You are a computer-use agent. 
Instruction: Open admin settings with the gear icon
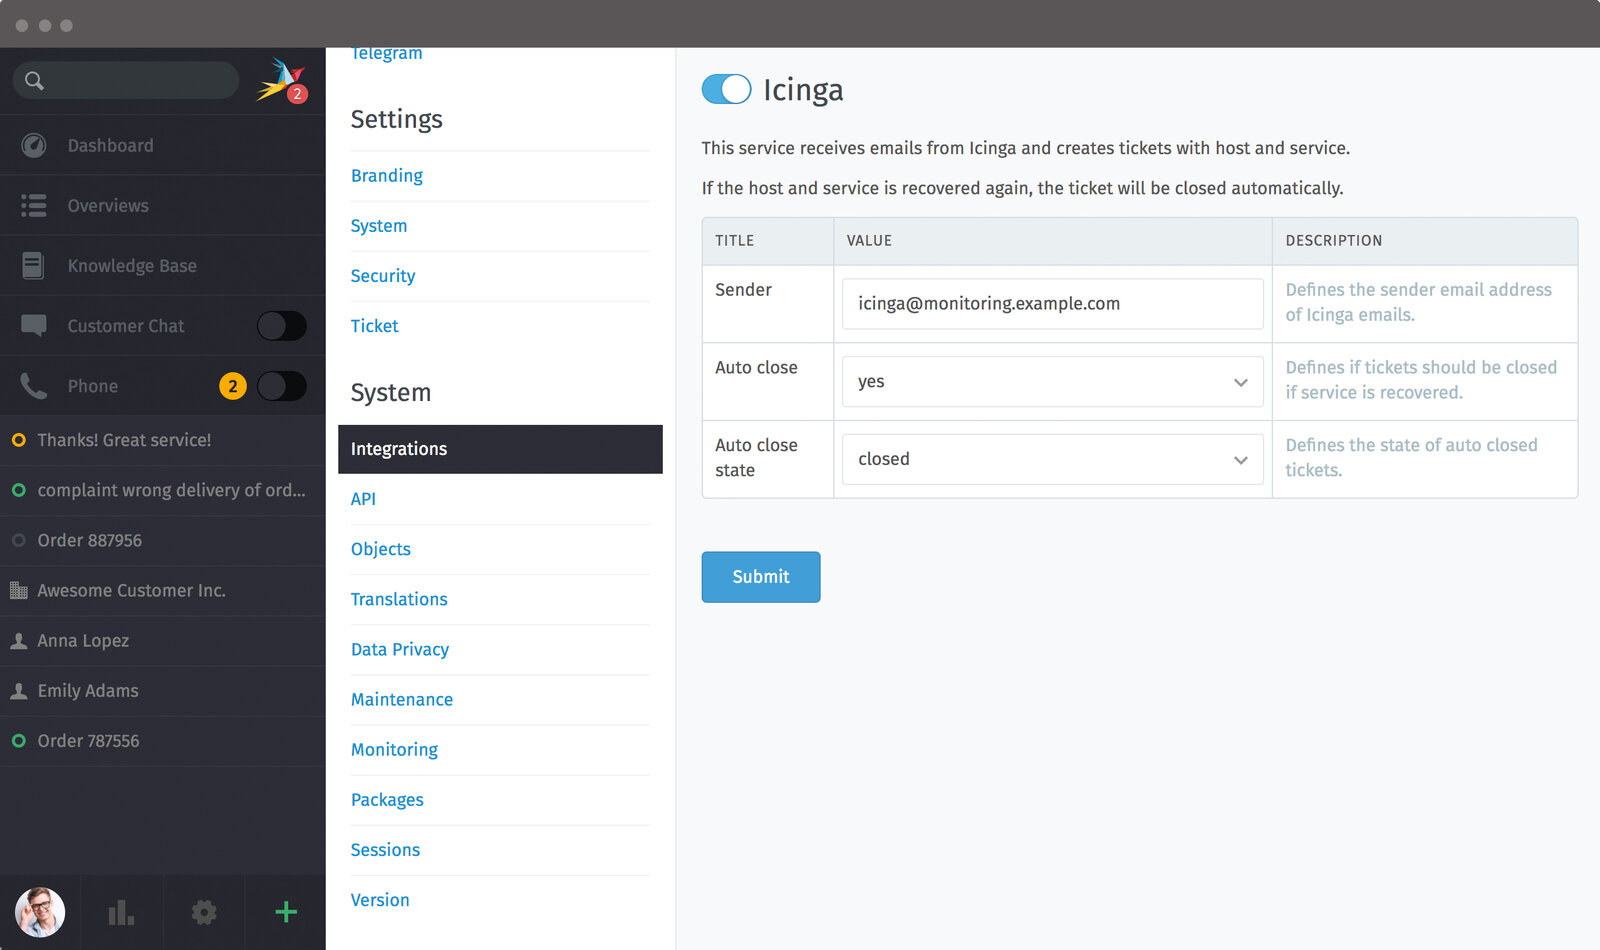pyautogui.click(x=203, y=911)
